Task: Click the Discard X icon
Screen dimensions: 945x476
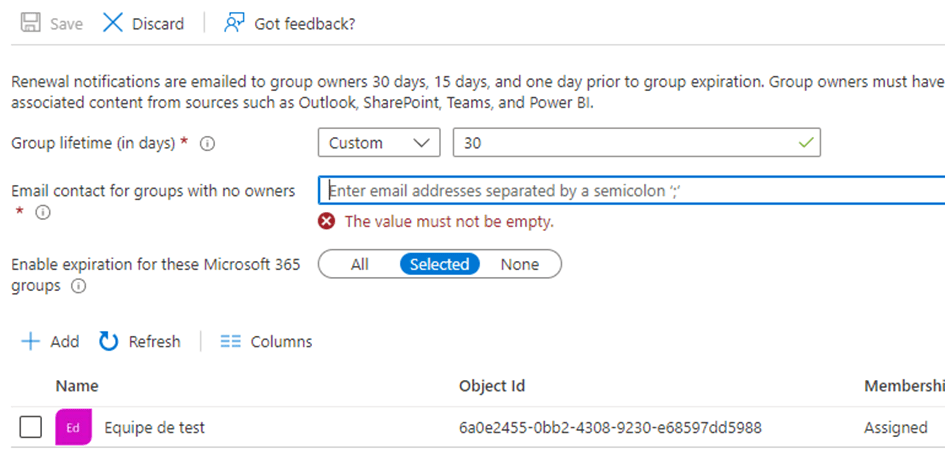Action: (x=113, y=23)
